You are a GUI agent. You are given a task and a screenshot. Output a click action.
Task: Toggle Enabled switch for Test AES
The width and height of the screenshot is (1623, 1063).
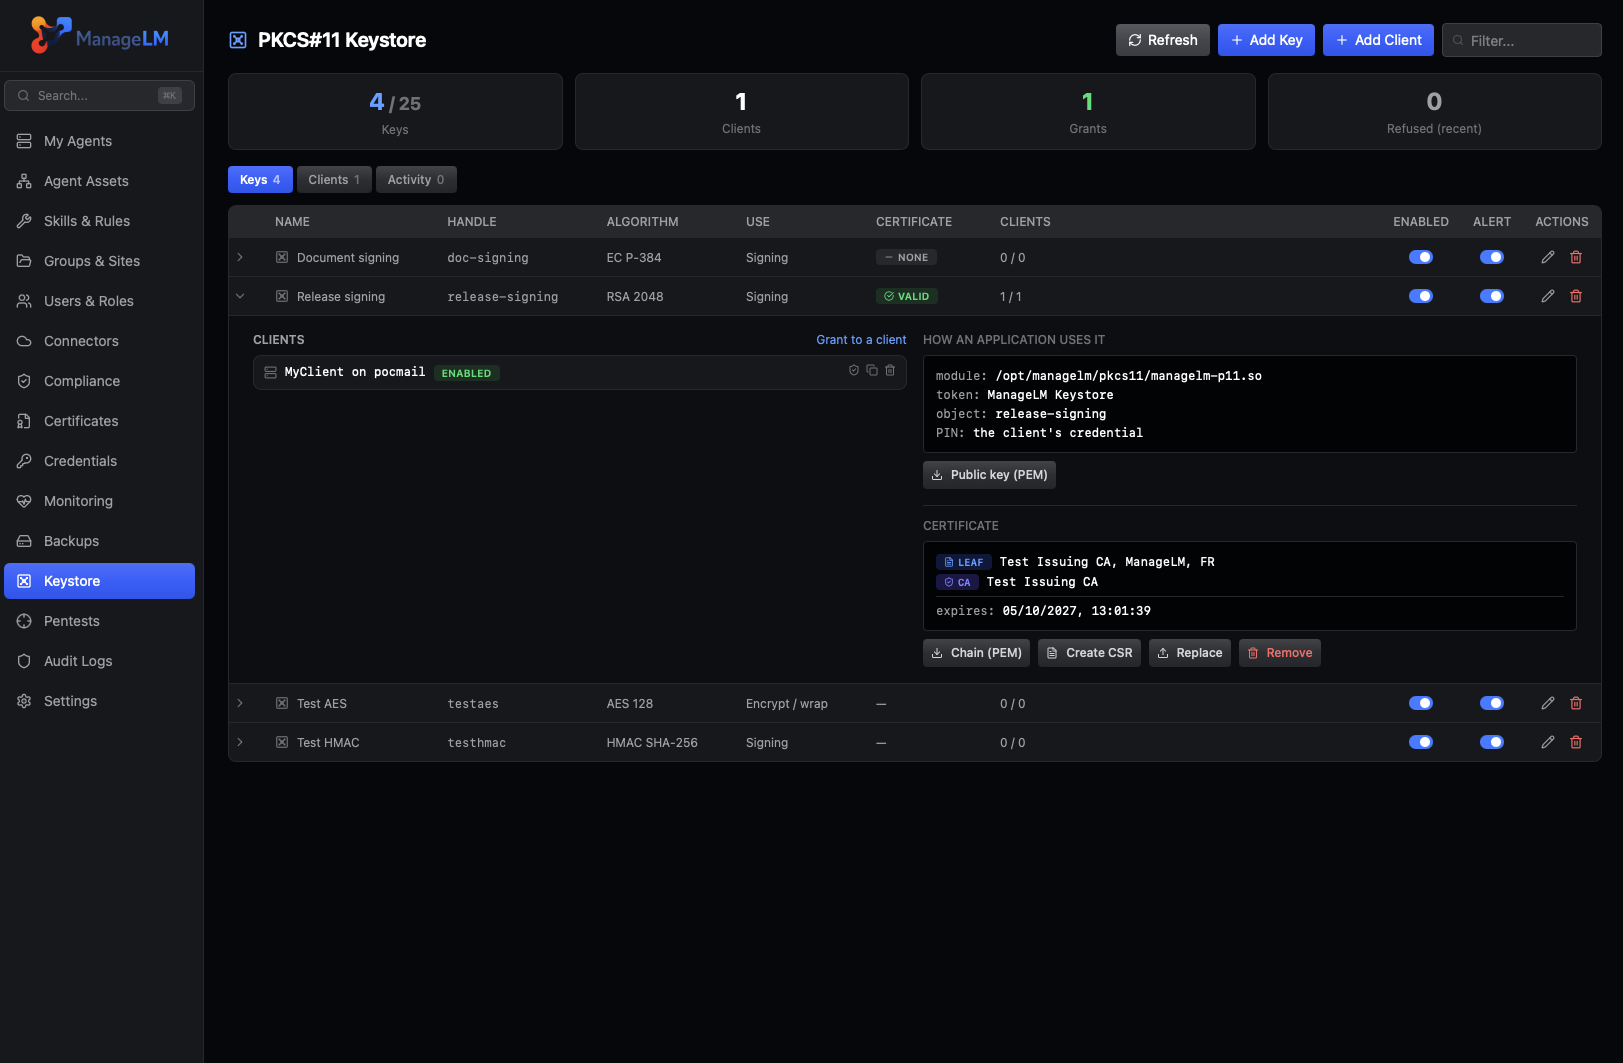pyautogui.click(x=1420, y=703)
